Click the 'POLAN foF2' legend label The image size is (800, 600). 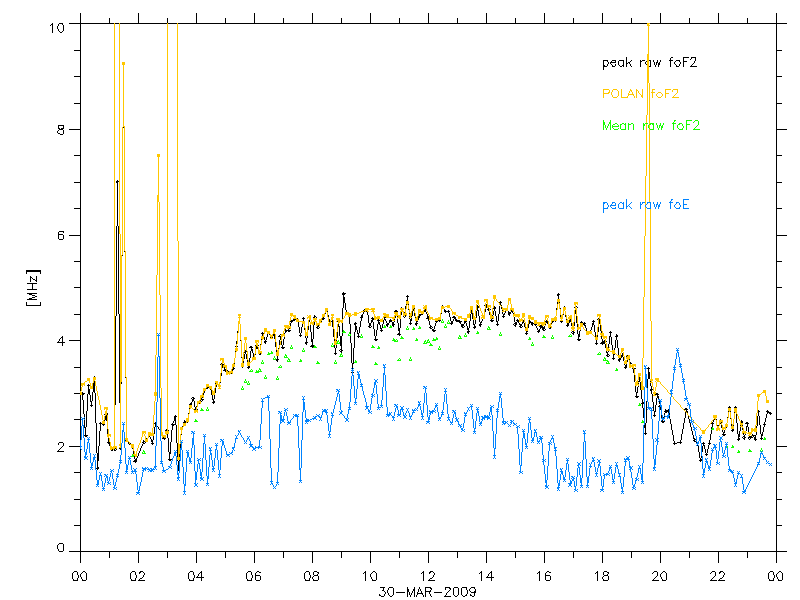pos(640,94)
